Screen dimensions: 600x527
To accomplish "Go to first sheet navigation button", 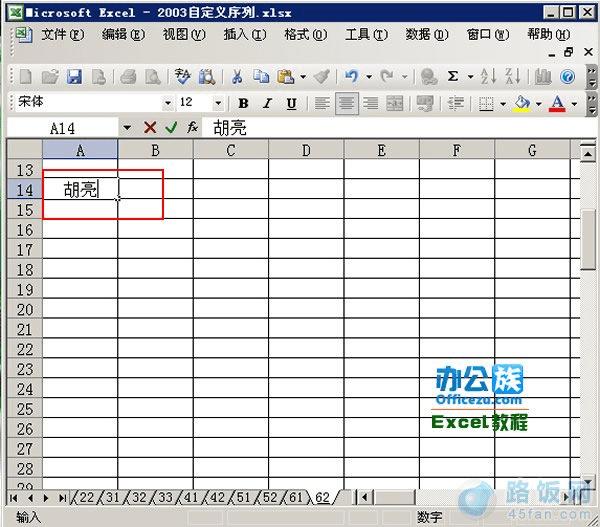I will tap(13, 498).
